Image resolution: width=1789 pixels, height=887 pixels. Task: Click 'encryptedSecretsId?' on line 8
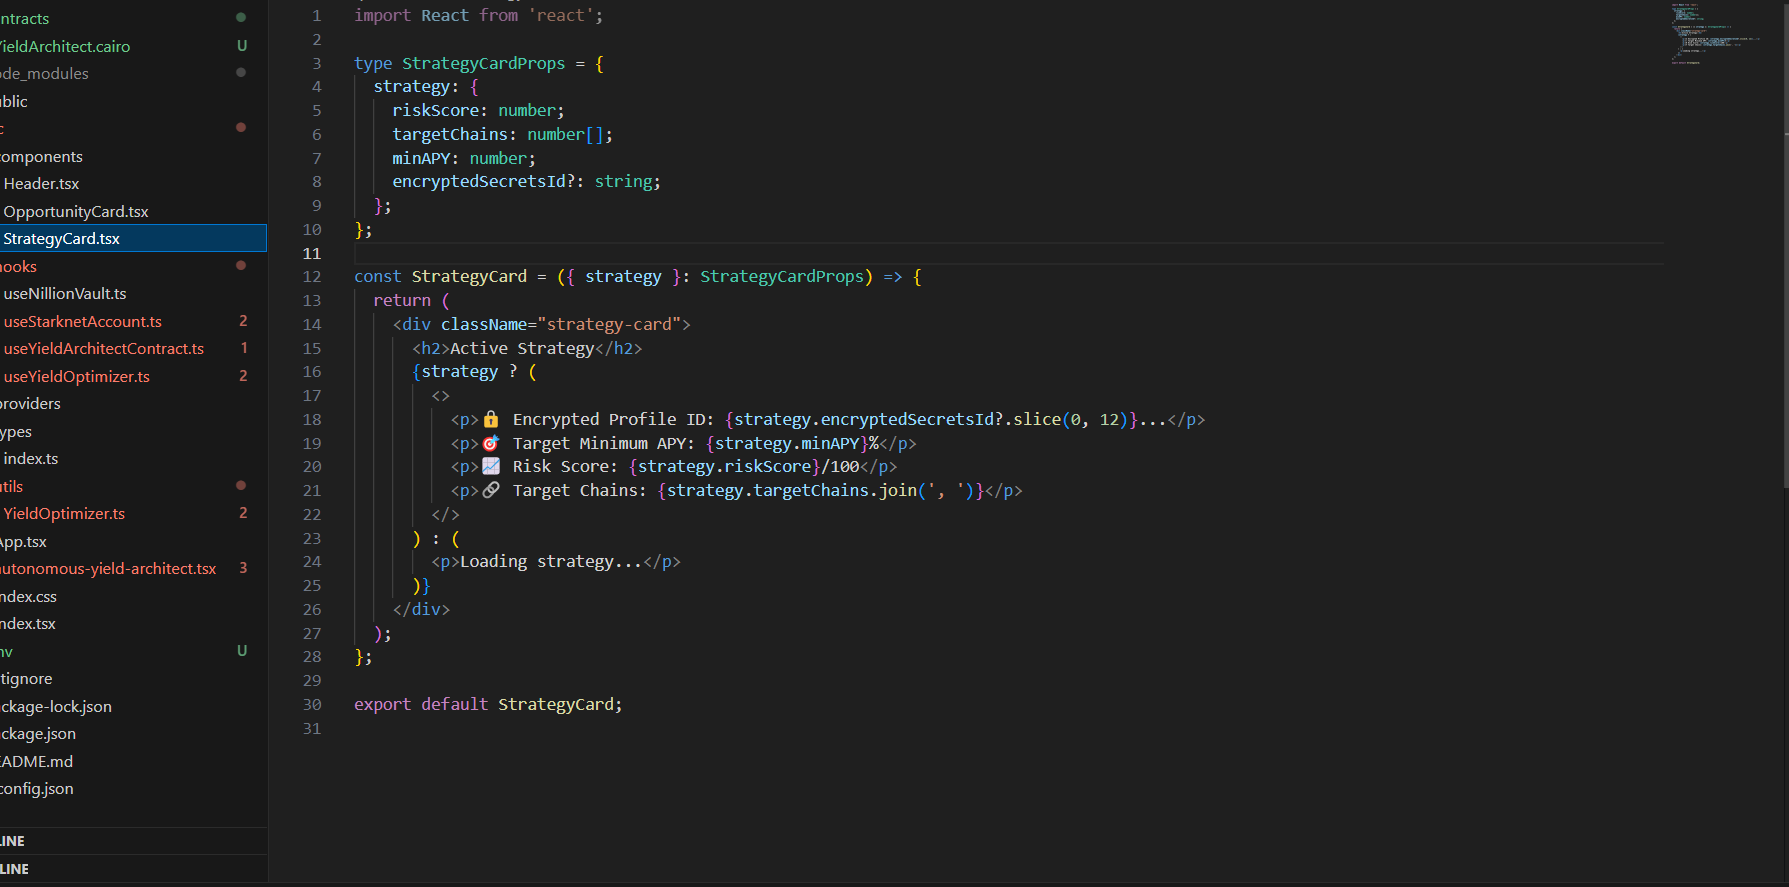tap(483, 181)
